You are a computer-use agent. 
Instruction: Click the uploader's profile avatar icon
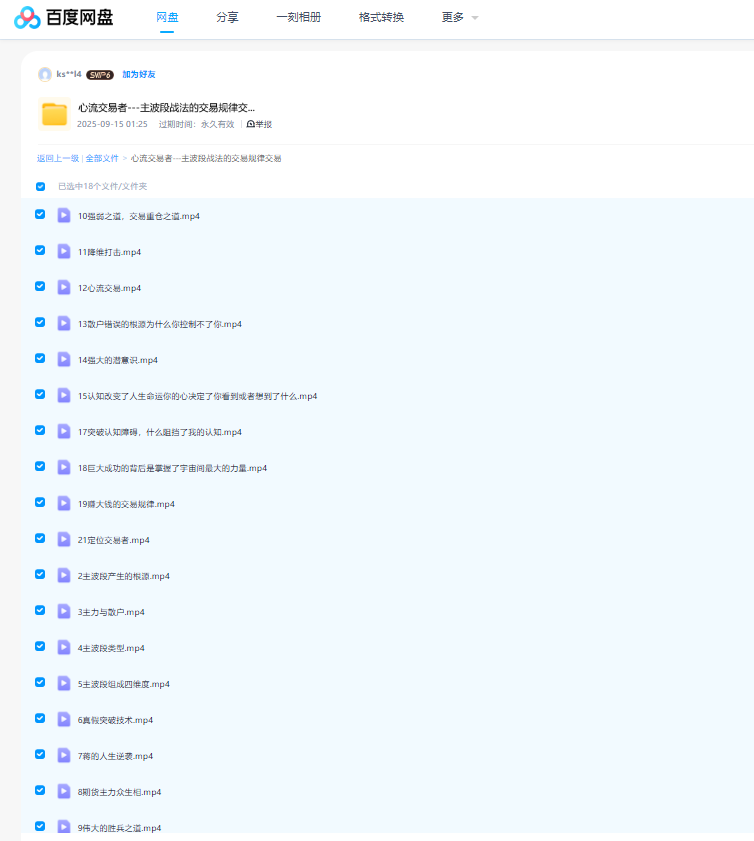[45, 74]
